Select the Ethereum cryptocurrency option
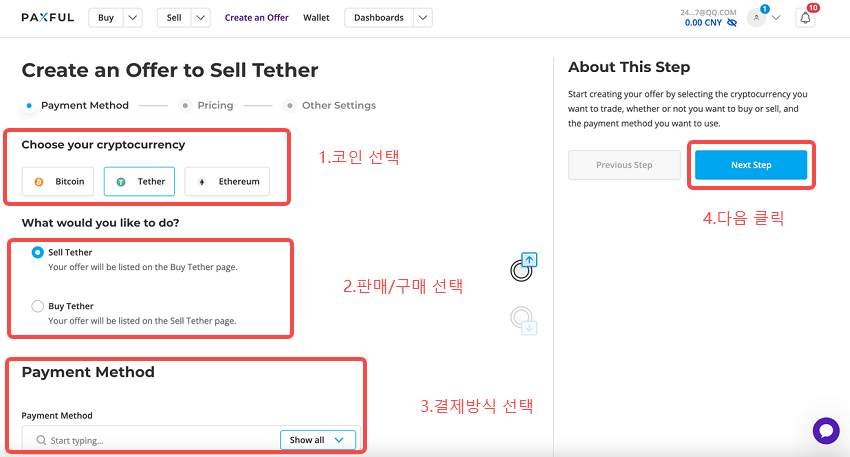This screenshot has width=850, height=457. pyautogui.click(x=227, y=182)
